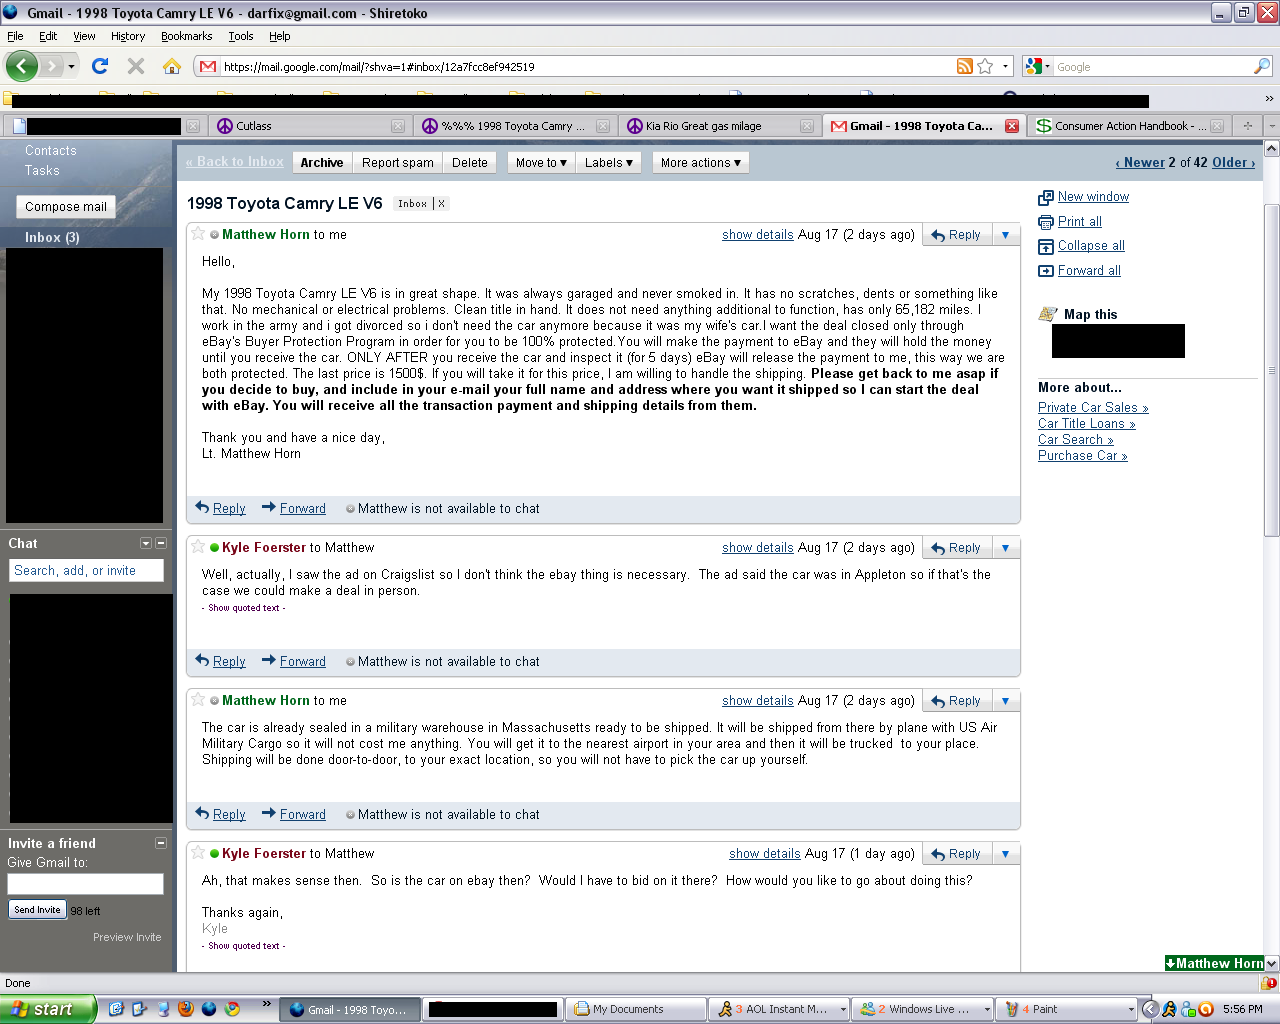Switch to Consumer Action Handbook tab
The height and width of the screenshot is (1024, 1280).
click(1130, 126)
